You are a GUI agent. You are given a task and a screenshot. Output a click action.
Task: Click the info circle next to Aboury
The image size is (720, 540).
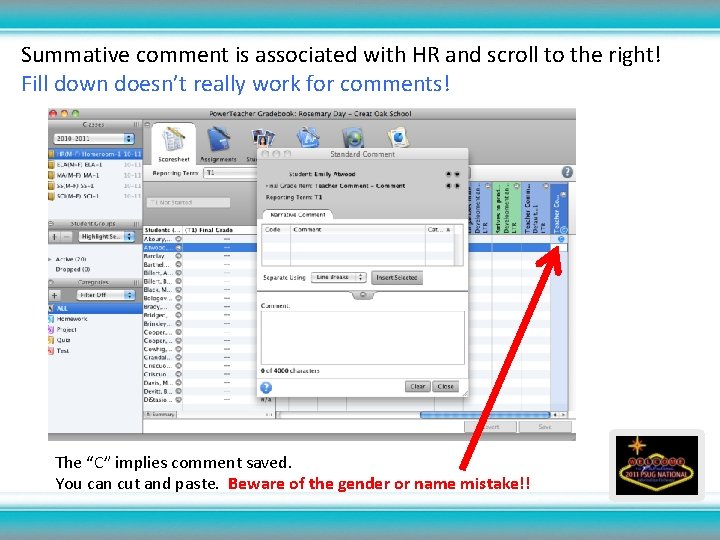pyautogui.click(x=179, y=239)
